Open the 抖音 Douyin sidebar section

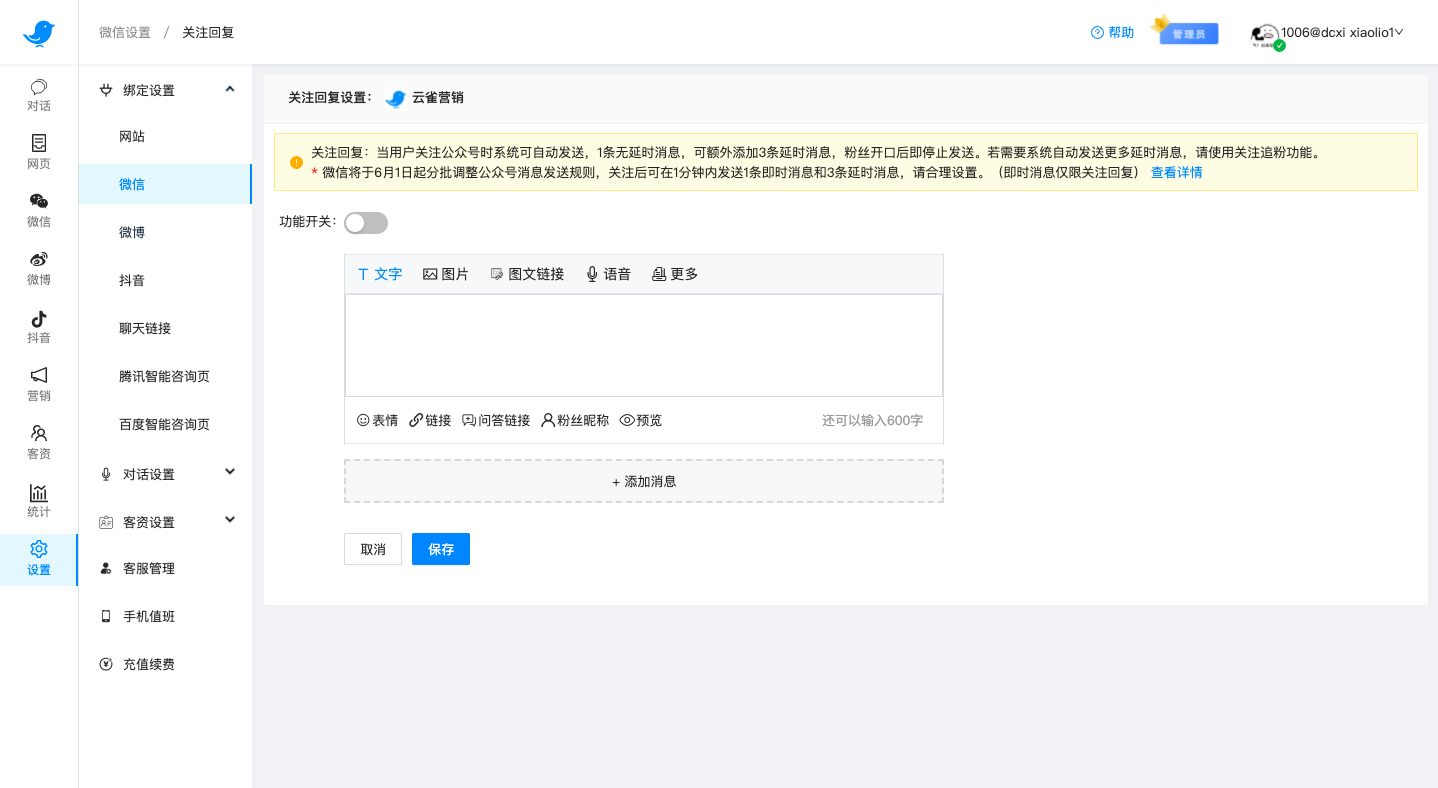point(38,327)
